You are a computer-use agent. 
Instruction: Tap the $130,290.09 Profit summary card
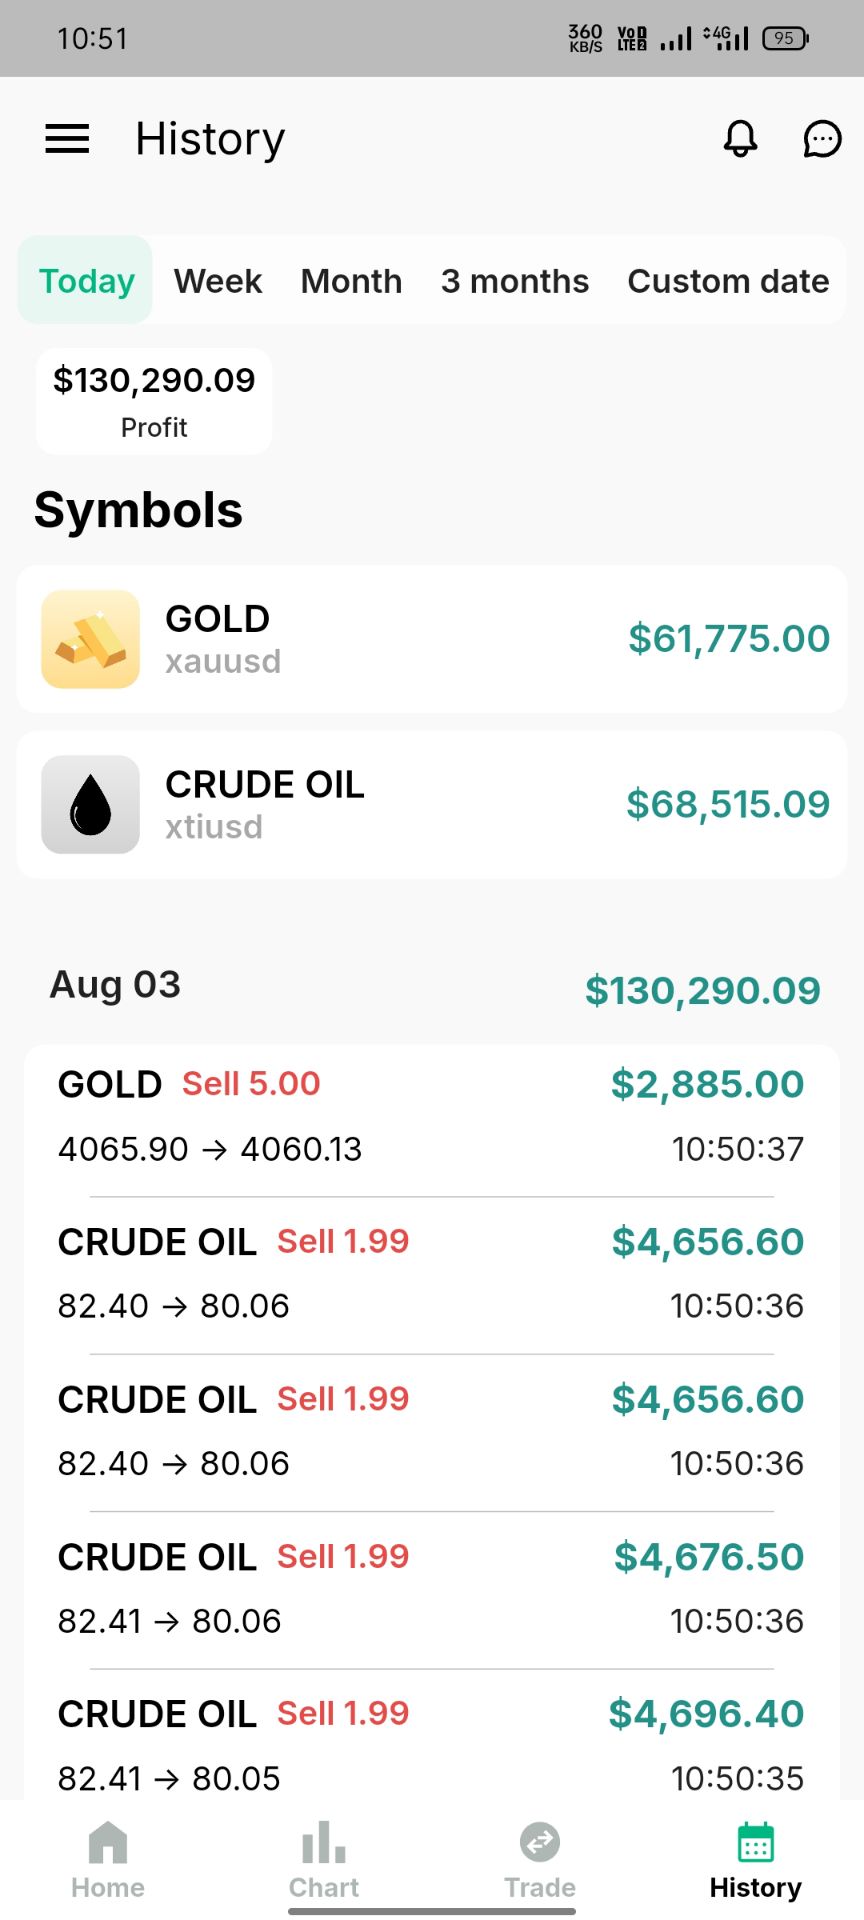coord(154,401)
